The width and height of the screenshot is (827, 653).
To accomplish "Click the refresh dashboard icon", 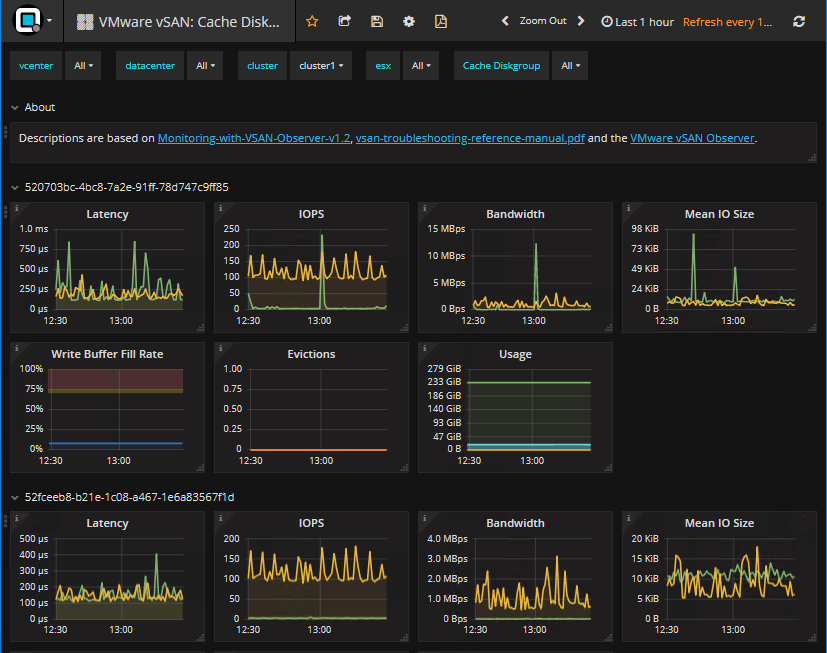I will (798, 21).
